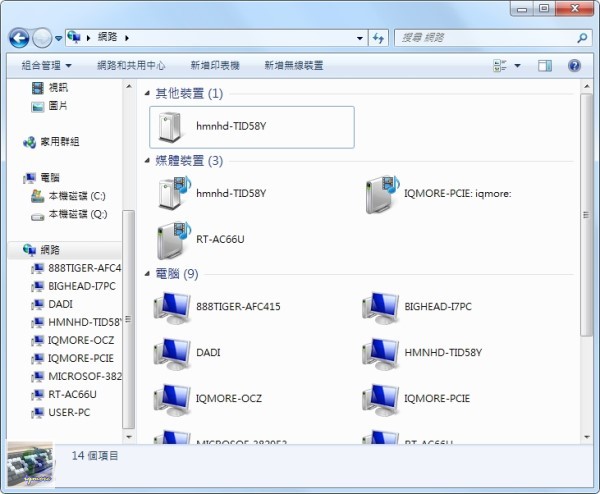Select MICROSOF-382 in the sidebar tree

[77, 376]
